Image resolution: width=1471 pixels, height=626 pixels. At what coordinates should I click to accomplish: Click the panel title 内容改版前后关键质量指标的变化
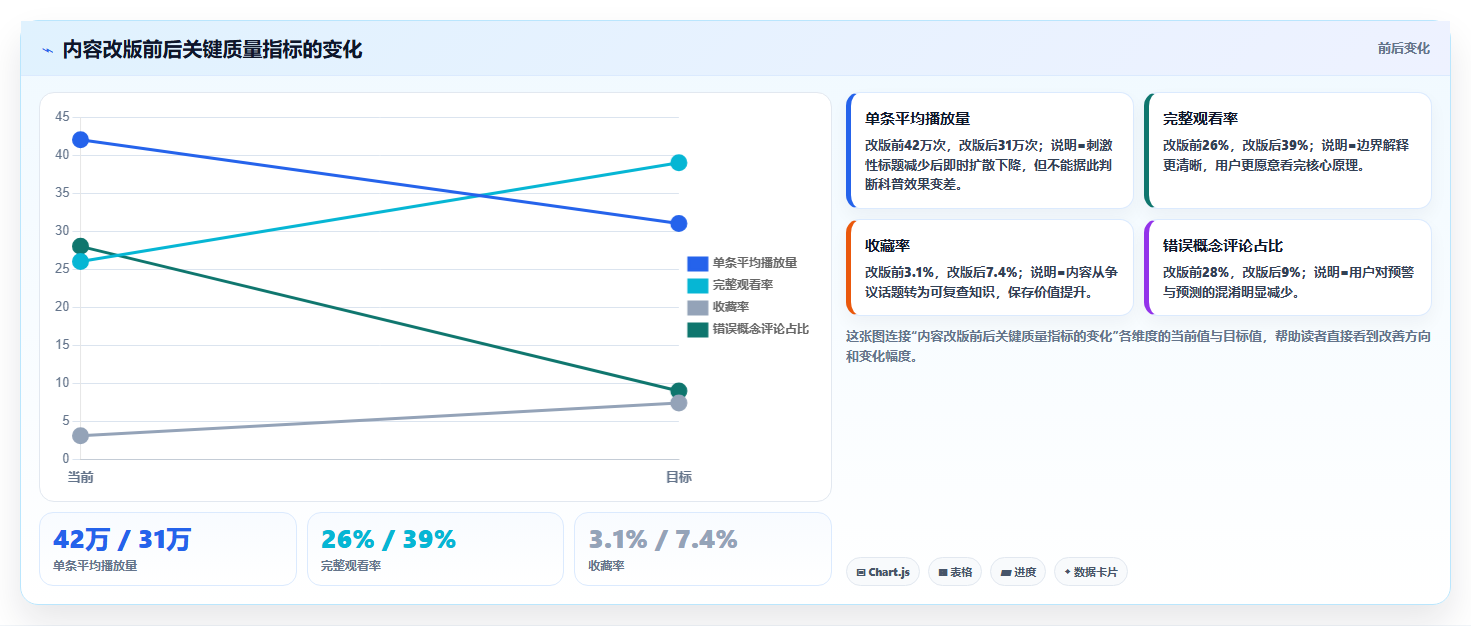coord(212,50)
